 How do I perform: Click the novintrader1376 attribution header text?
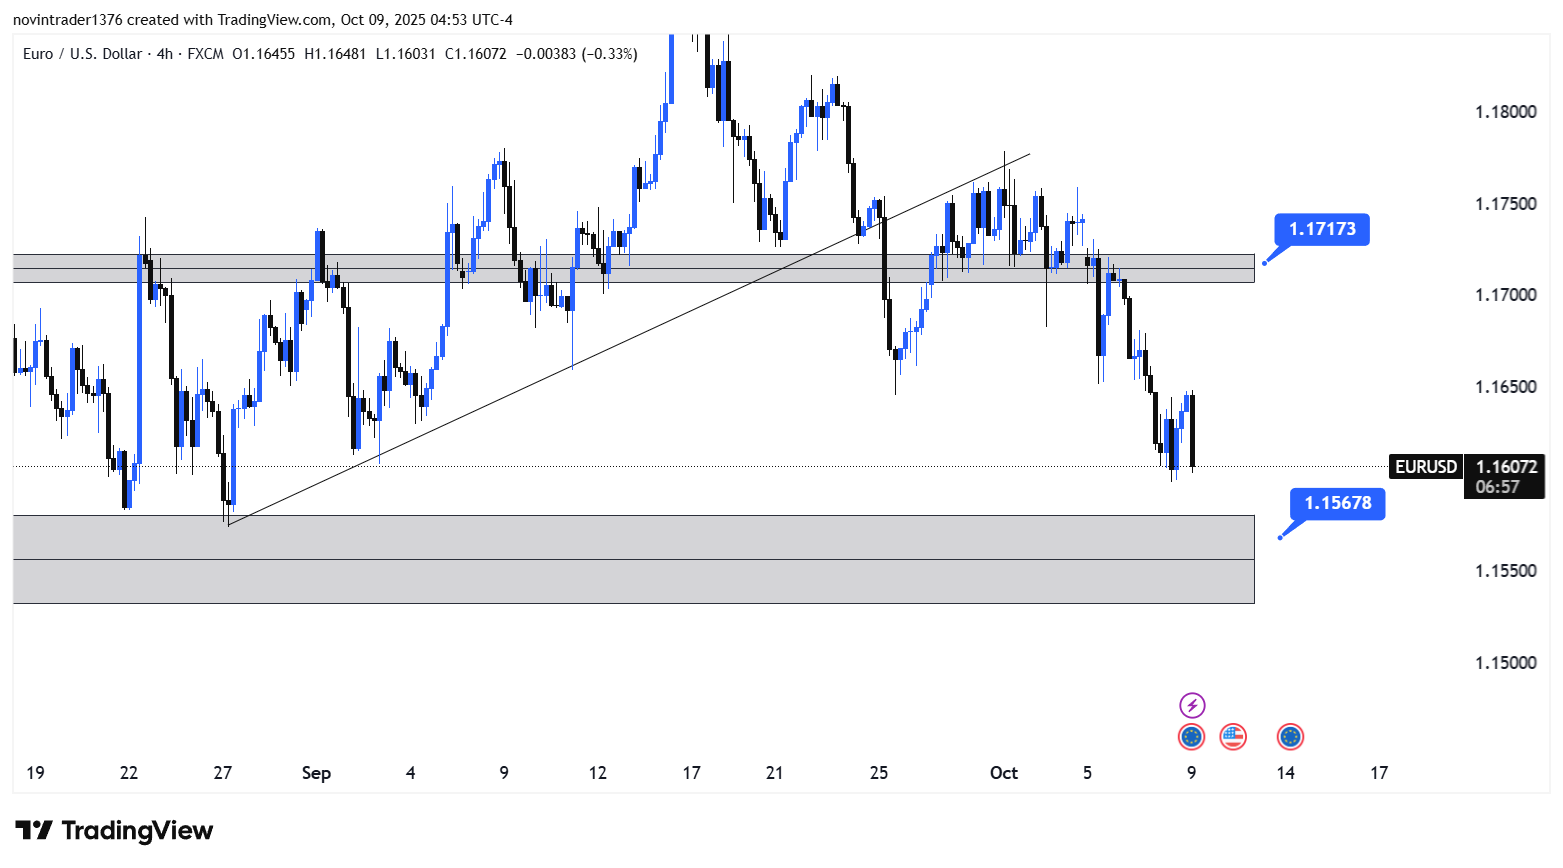[67, 20]
